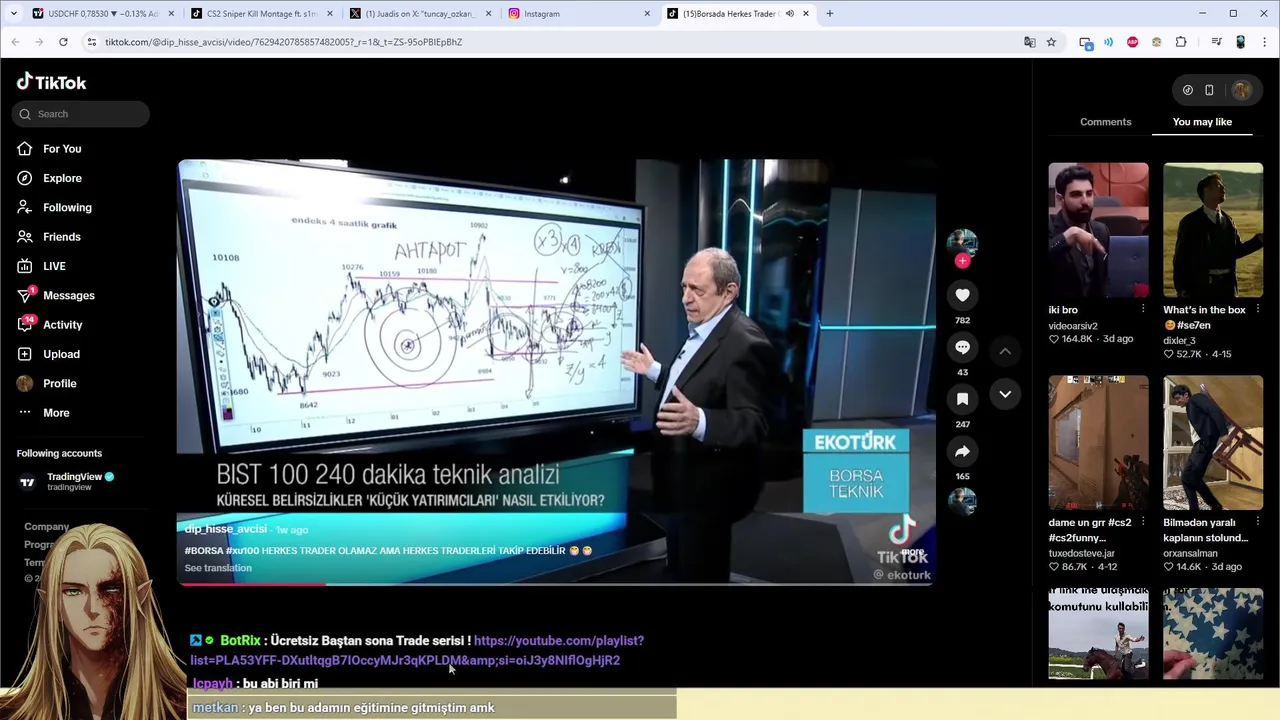This screenshot has width=1280, height=720.
Task: Mute the Borsada Herkes Trader tab
Action: [789, 14]
